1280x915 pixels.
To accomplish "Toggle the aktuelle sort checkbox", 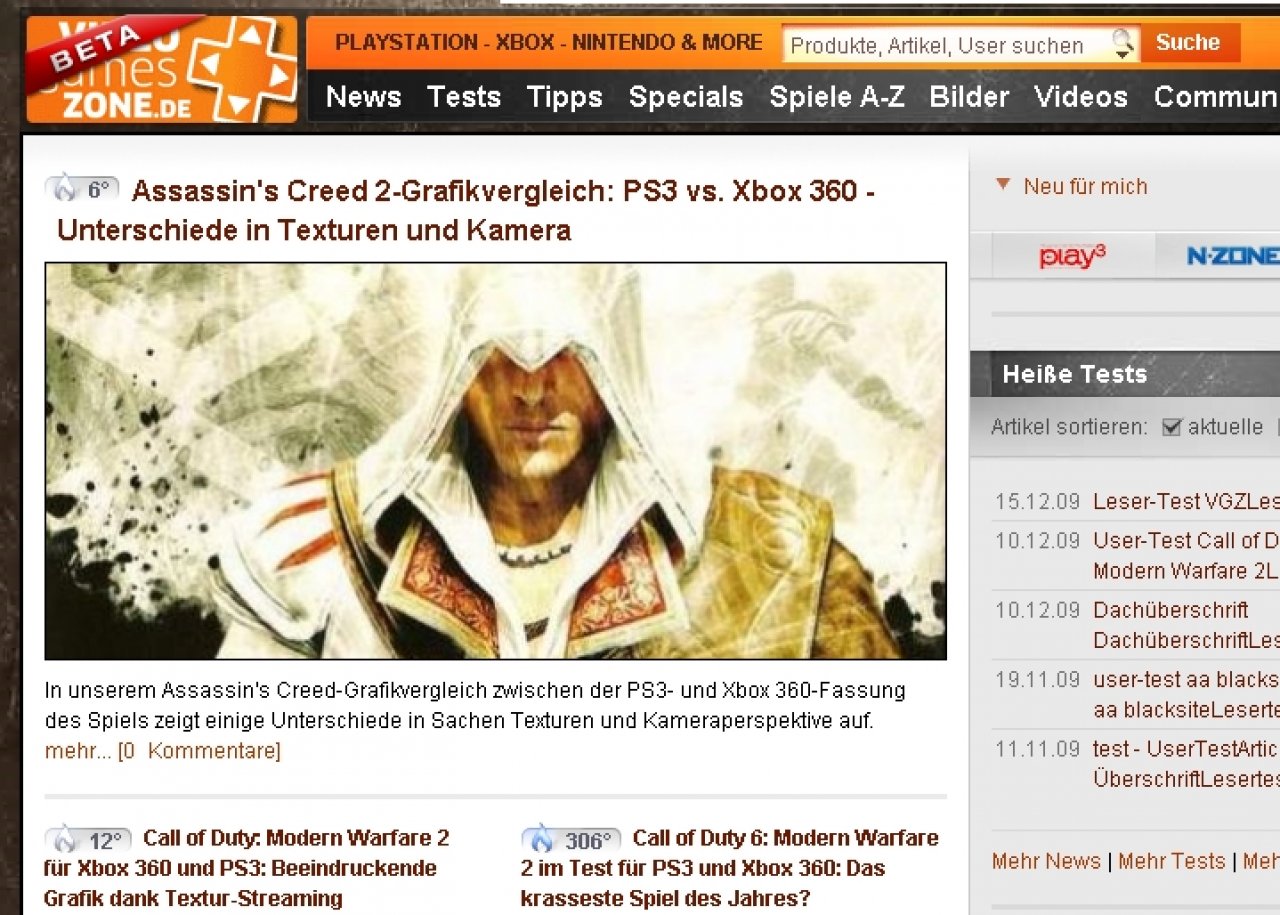I will tap(1172, 428).
